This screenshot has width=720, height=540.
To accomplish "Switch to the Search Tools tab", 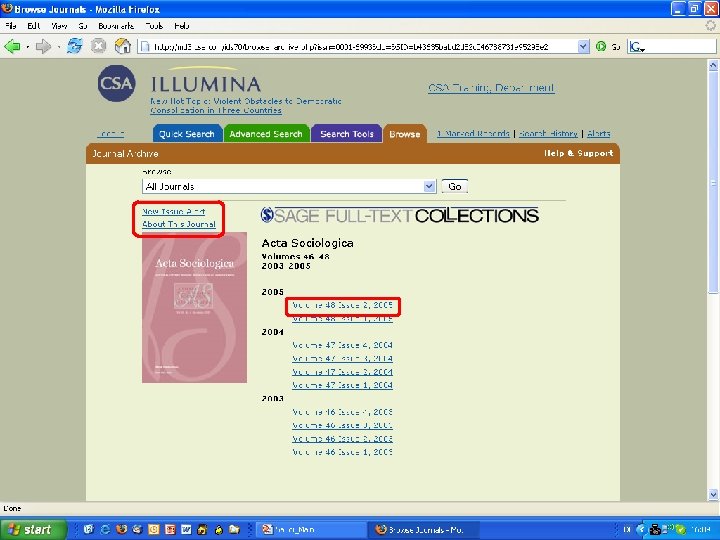I will pos(347,134).
